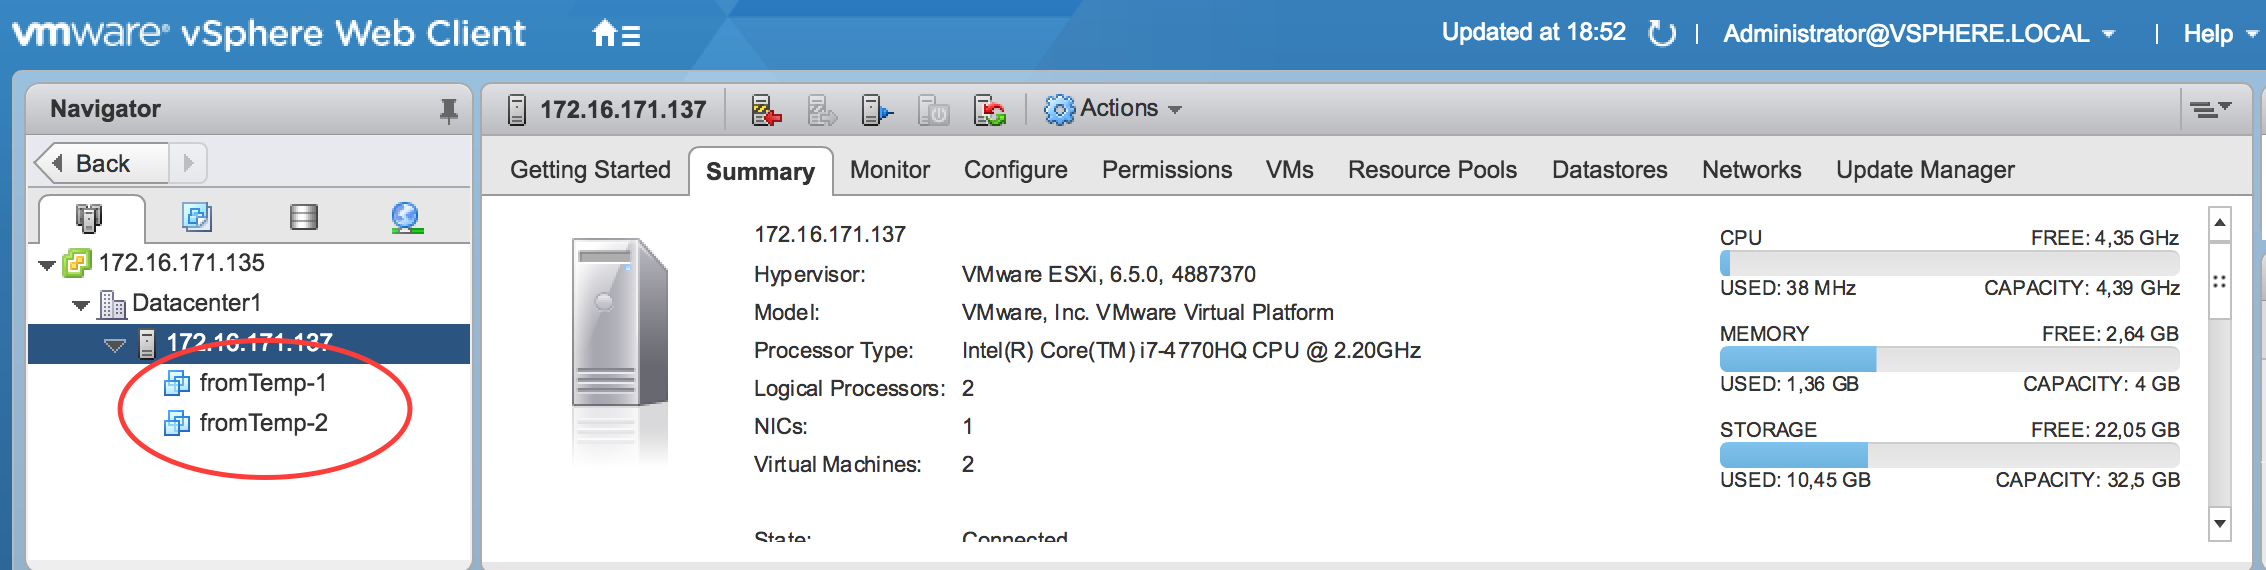Click the Reboot host toolbar icon
2266x570 pixels.
click(990, 110)
